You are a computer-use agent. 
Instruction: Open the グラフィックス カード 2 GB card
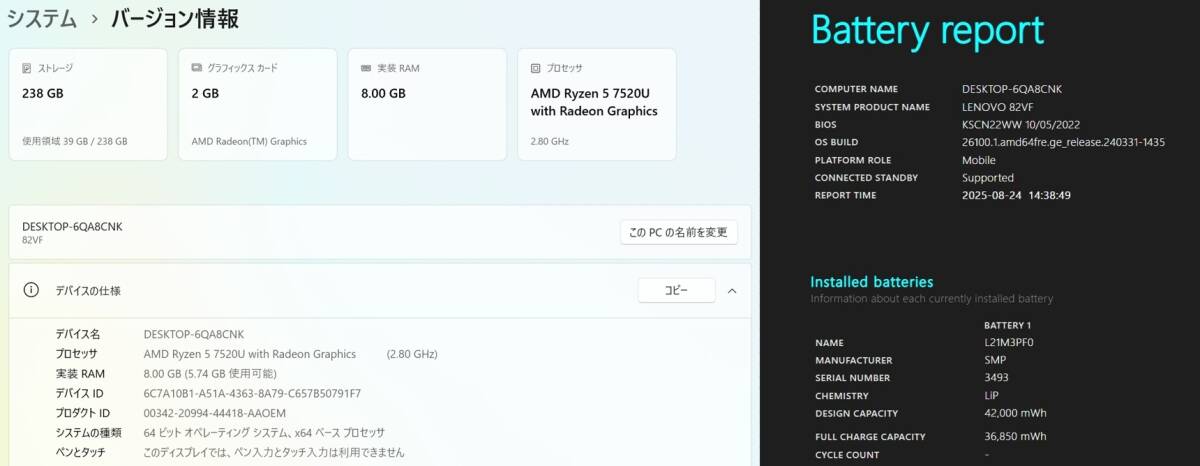[x=258, y=104]
